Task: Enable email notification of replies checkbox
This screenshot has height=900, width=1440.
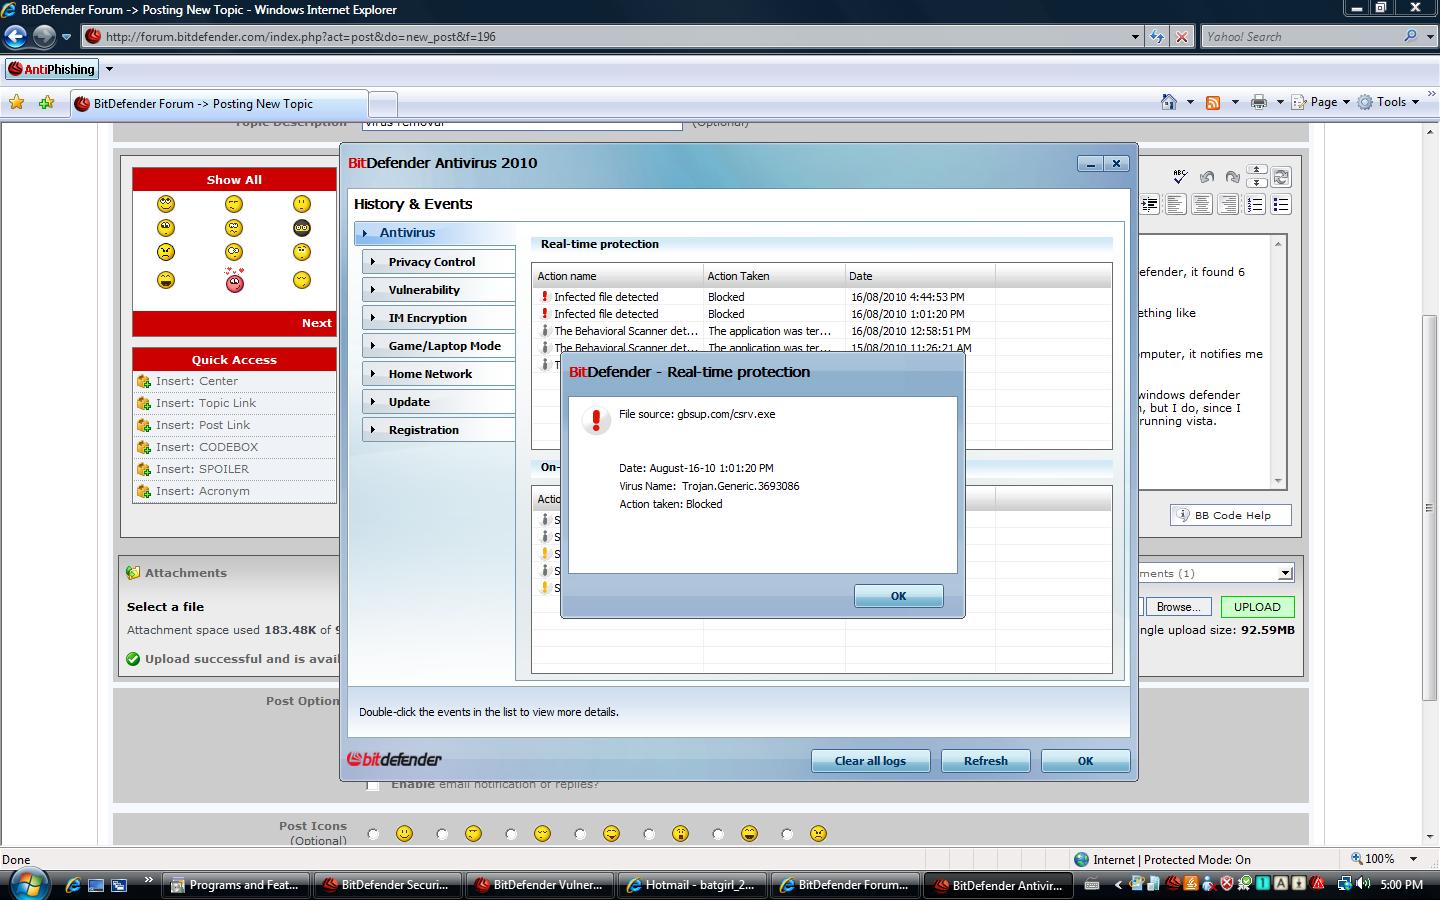Action: [x=373, y=785]
